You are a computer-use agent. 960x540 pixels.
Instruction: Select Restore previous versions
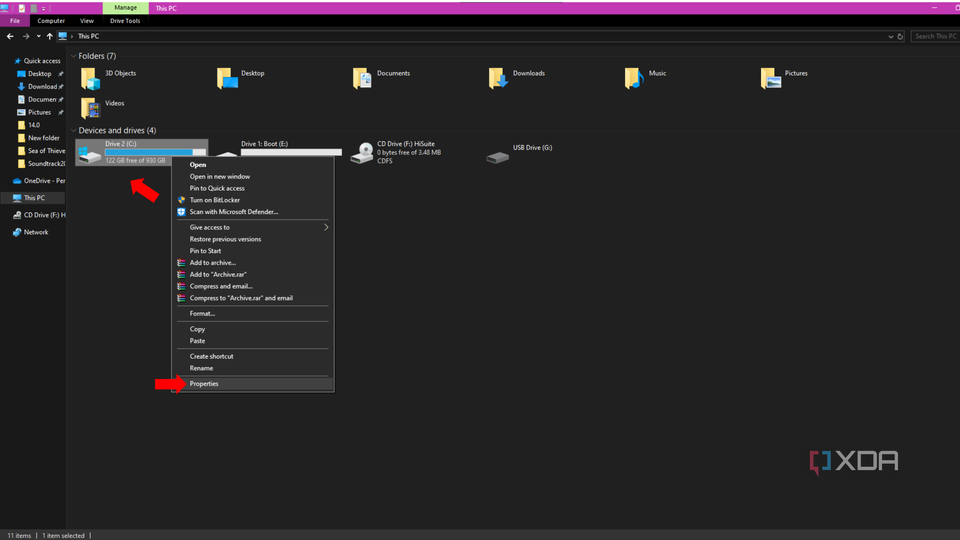tap(253, 239)
